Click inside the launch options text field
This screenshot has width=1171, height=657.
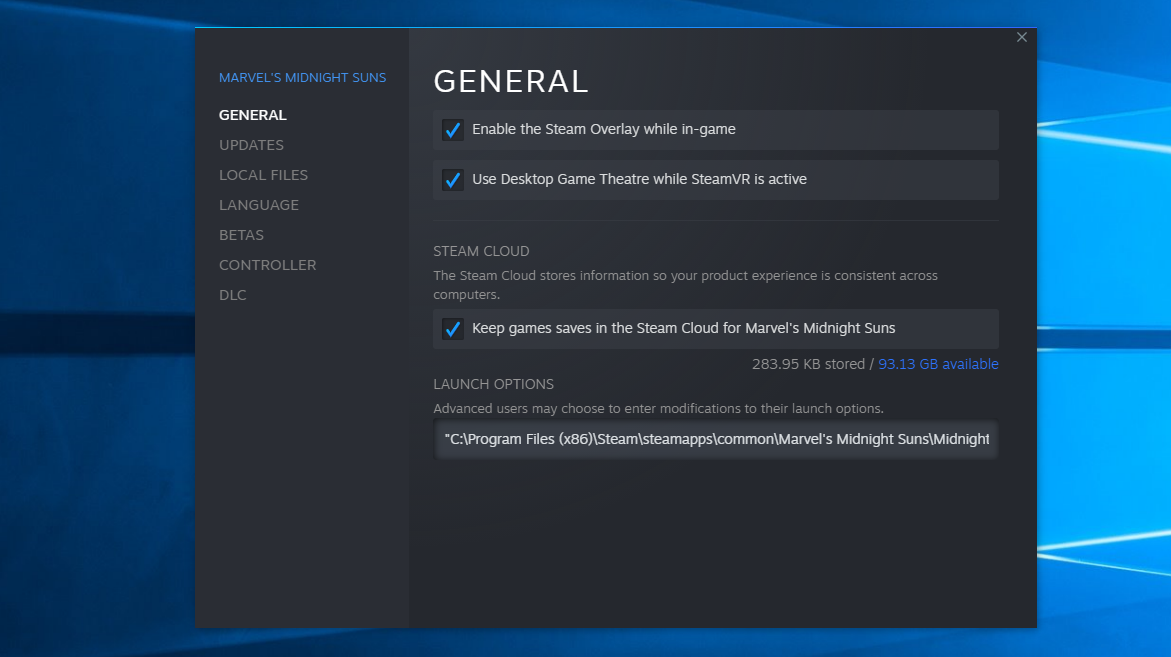715,440
